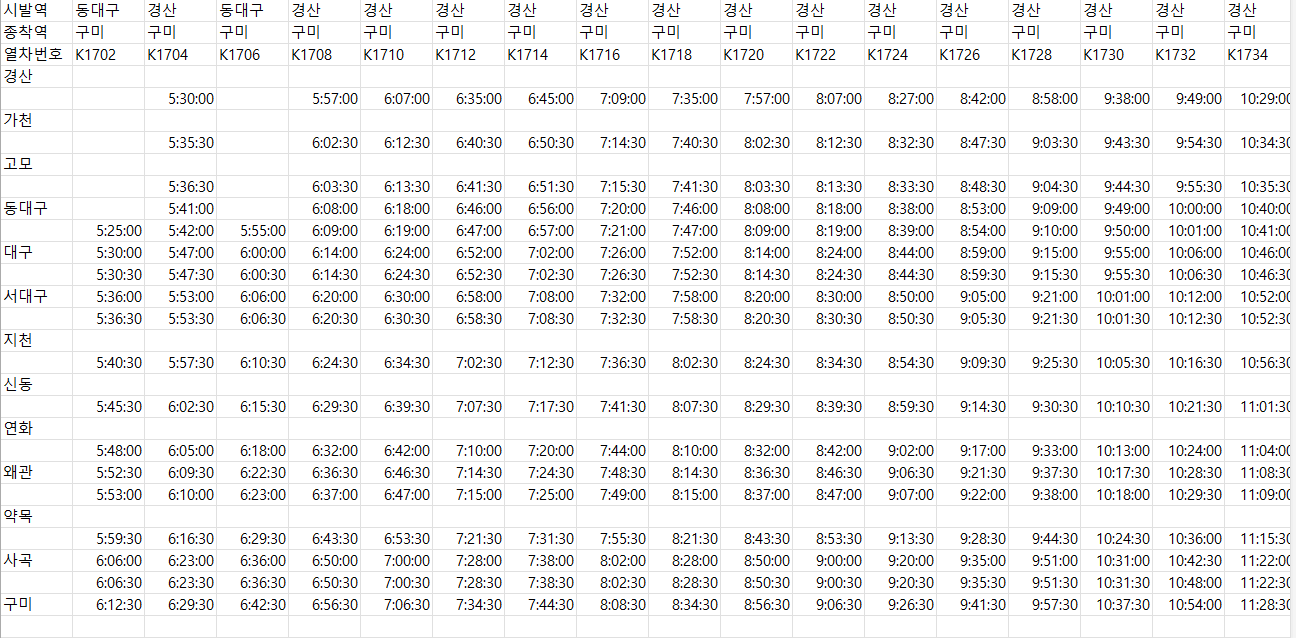Click train number cell K1702
1296x638 pixels.
(x=109, y=55)
